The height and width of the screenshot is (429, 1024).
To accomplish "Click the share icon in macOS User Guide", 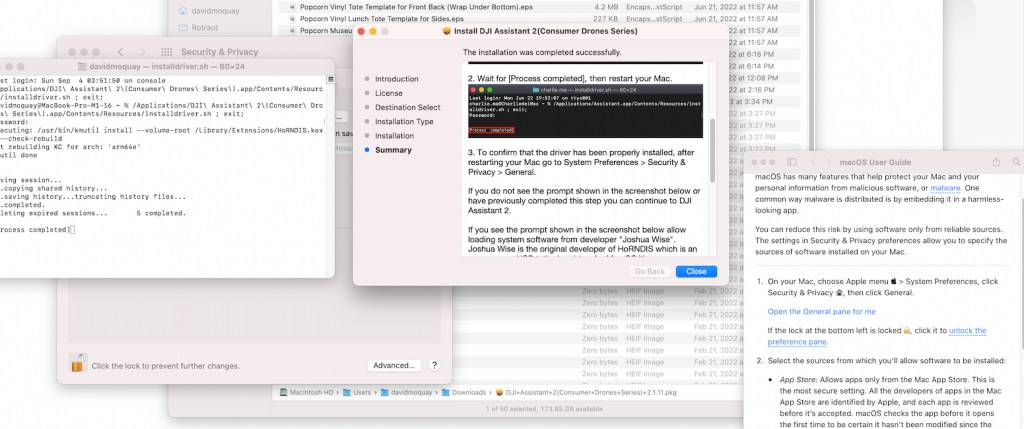I will click(997, 161).
